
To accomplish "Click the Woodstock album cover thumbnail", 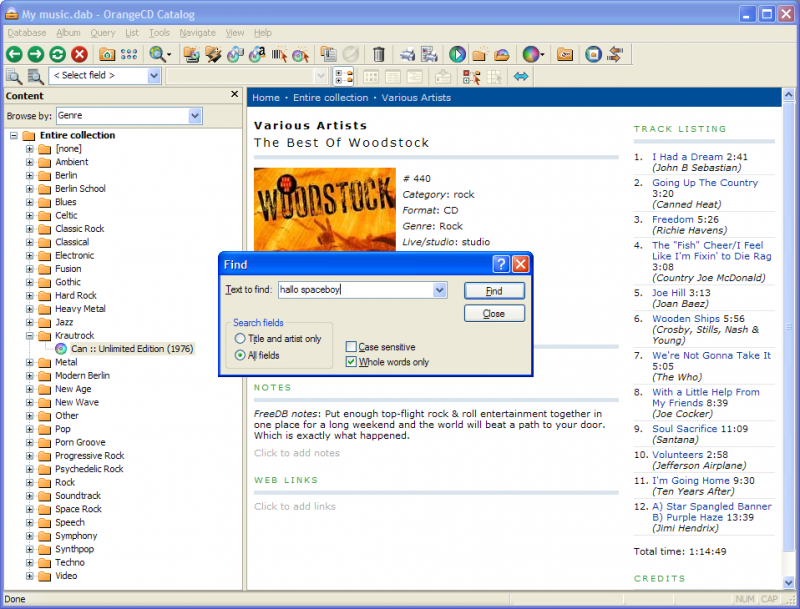I will [x=324, y=209].
